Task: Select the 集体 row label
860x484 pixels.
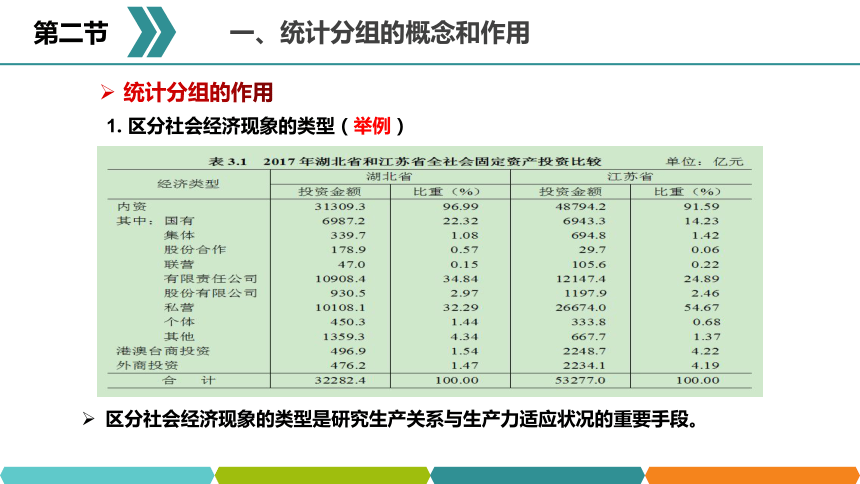Action: (179, 235)
